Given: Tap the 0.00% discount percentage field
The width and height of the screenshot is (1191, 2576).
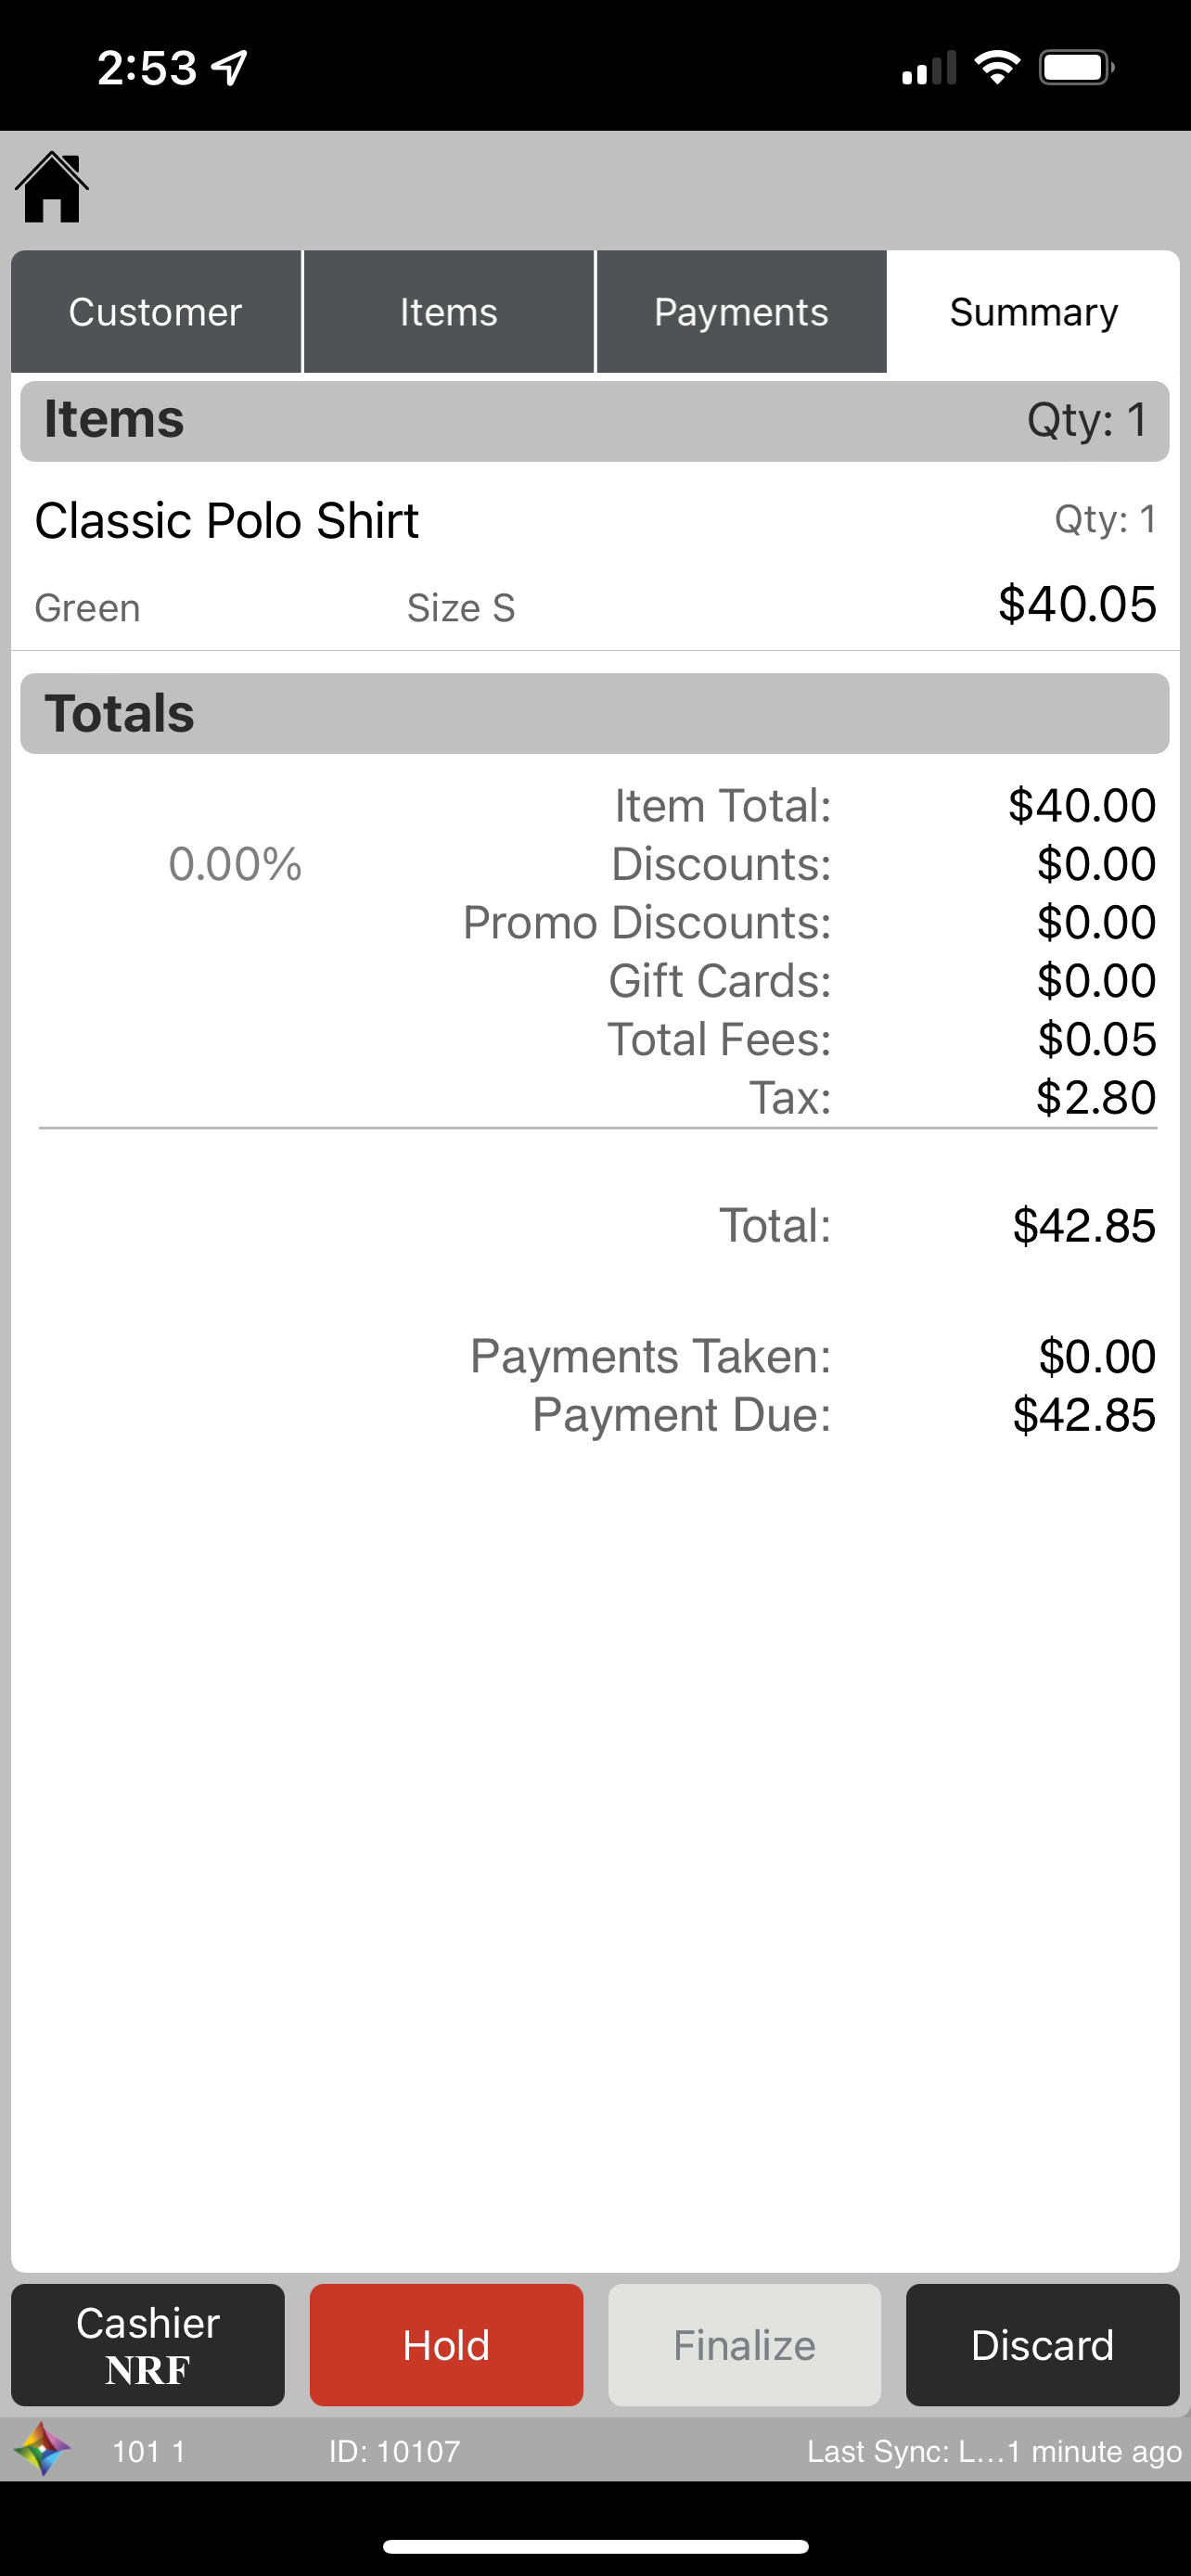Looking at the screenshot, I should point(235,864).
